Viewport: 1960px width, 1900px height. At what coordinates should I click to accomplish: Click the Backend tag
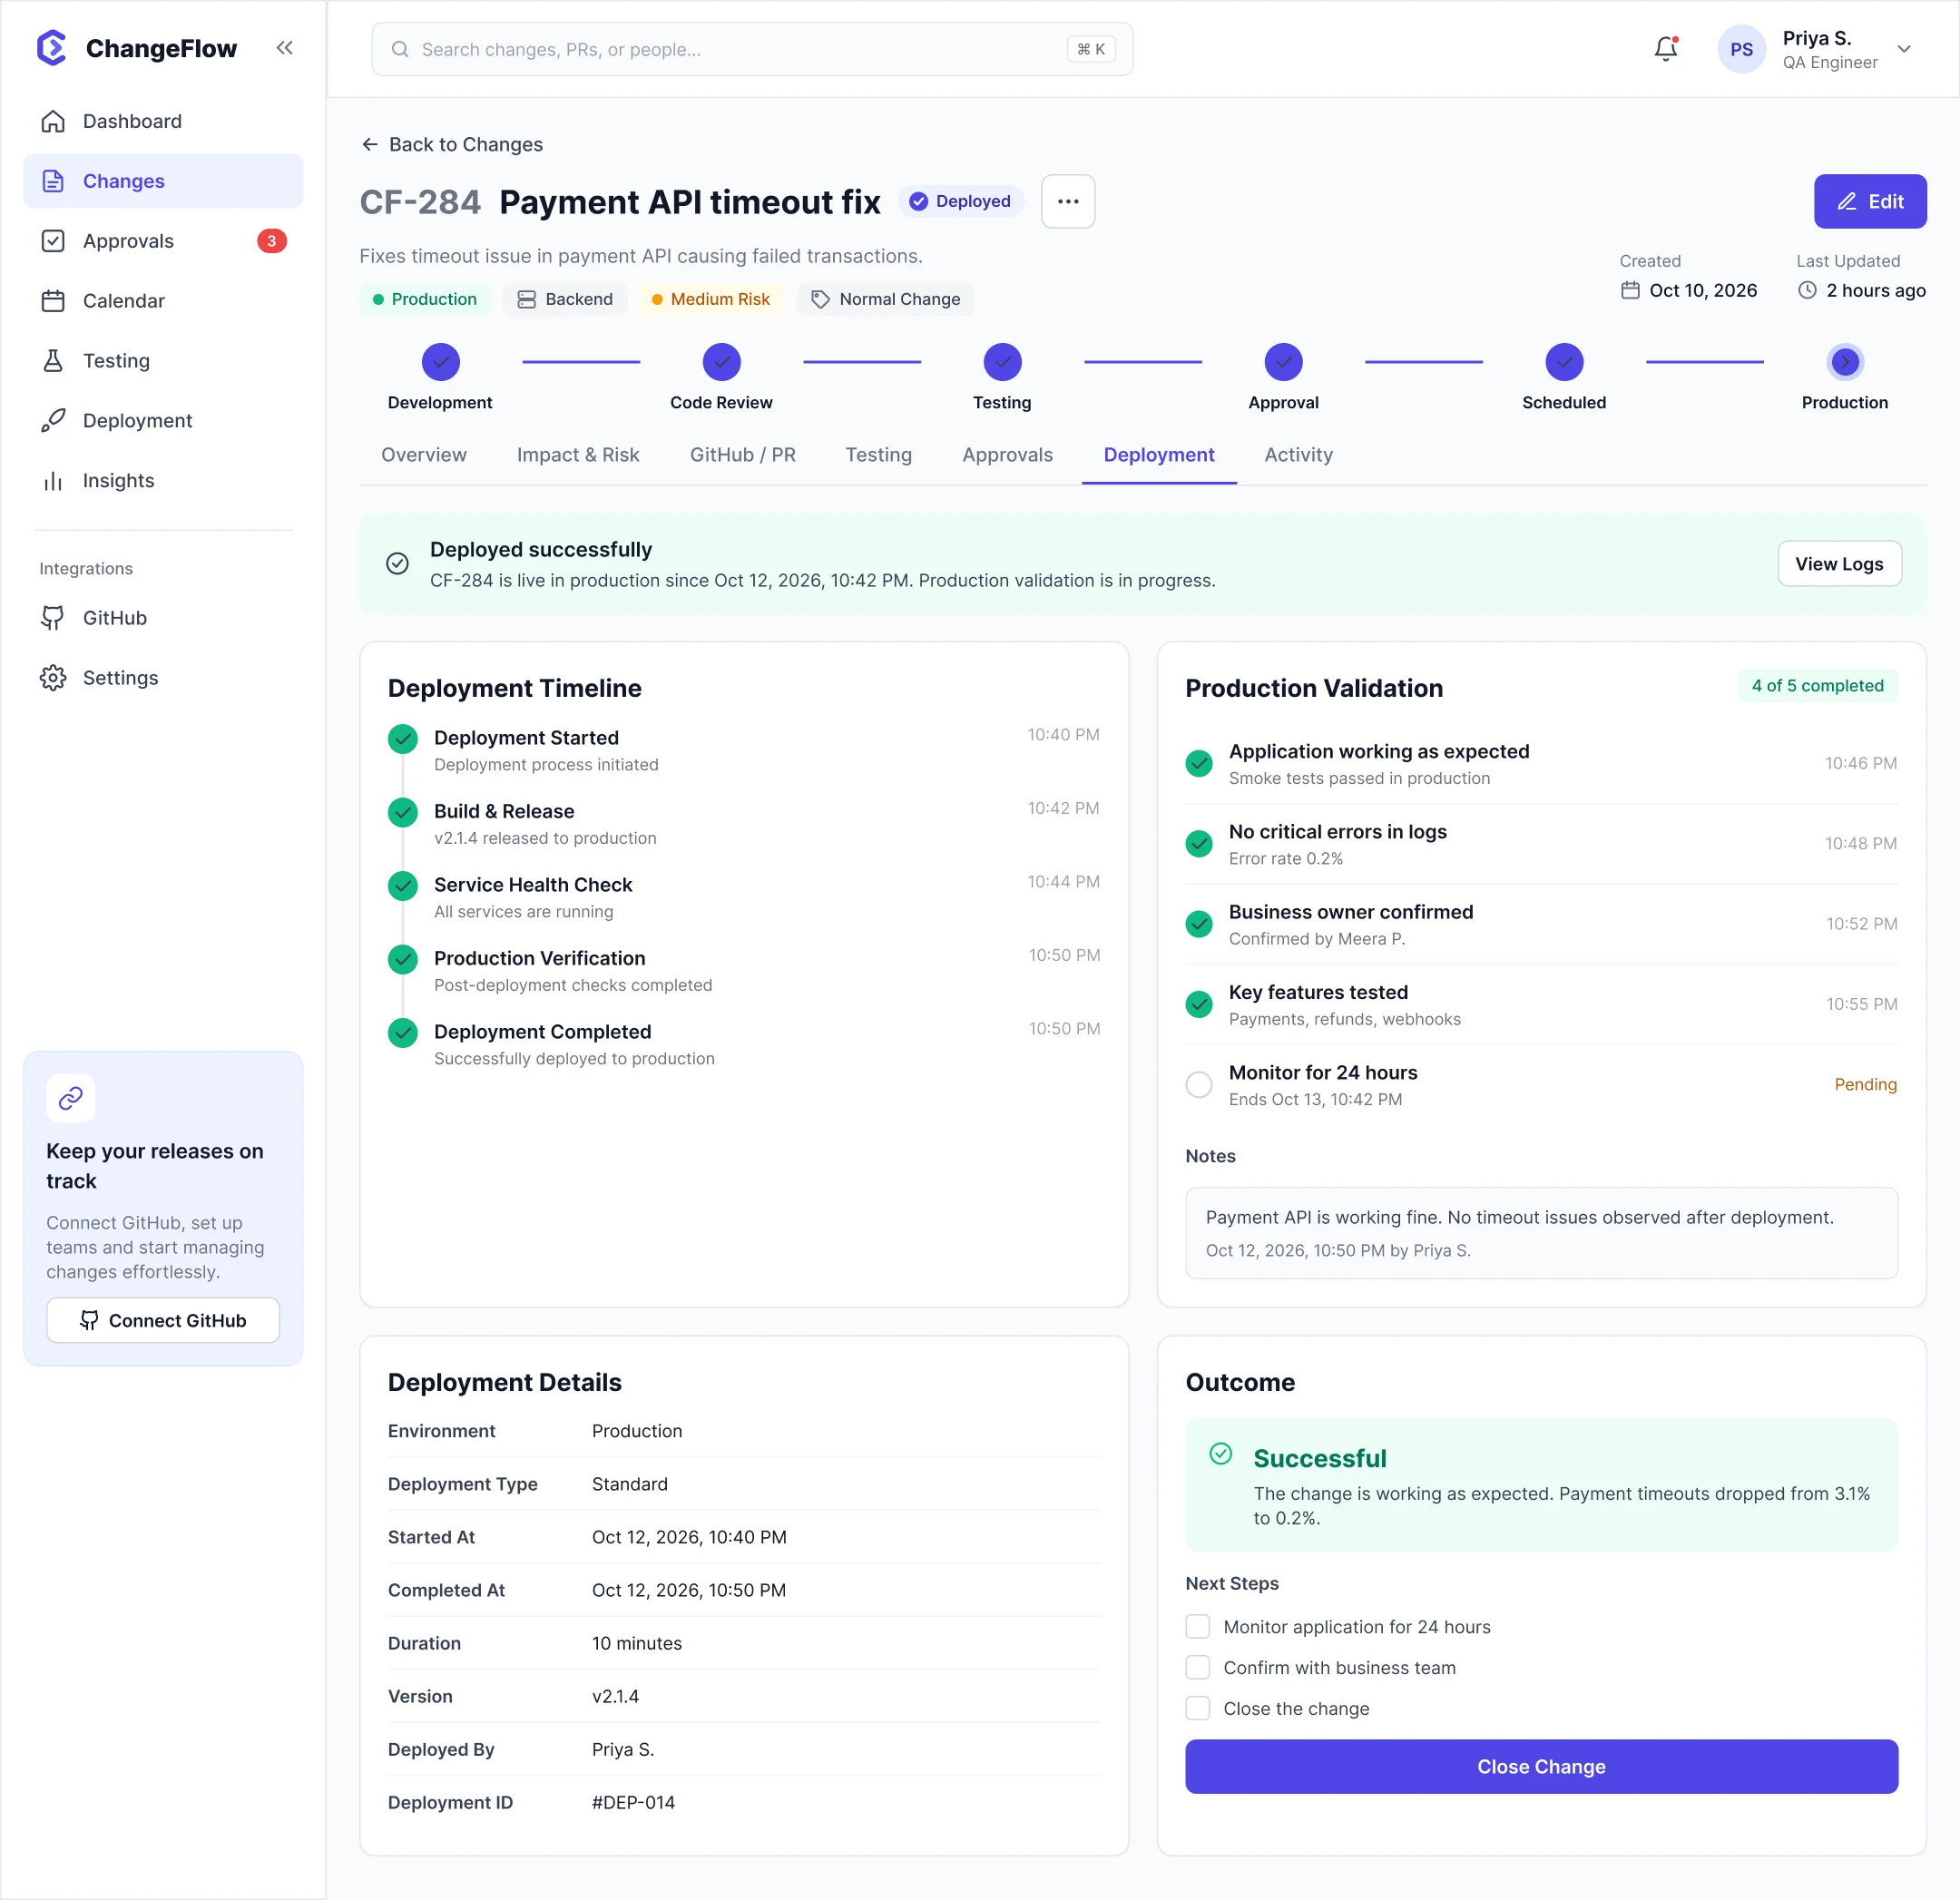click(x=565, y=299)
